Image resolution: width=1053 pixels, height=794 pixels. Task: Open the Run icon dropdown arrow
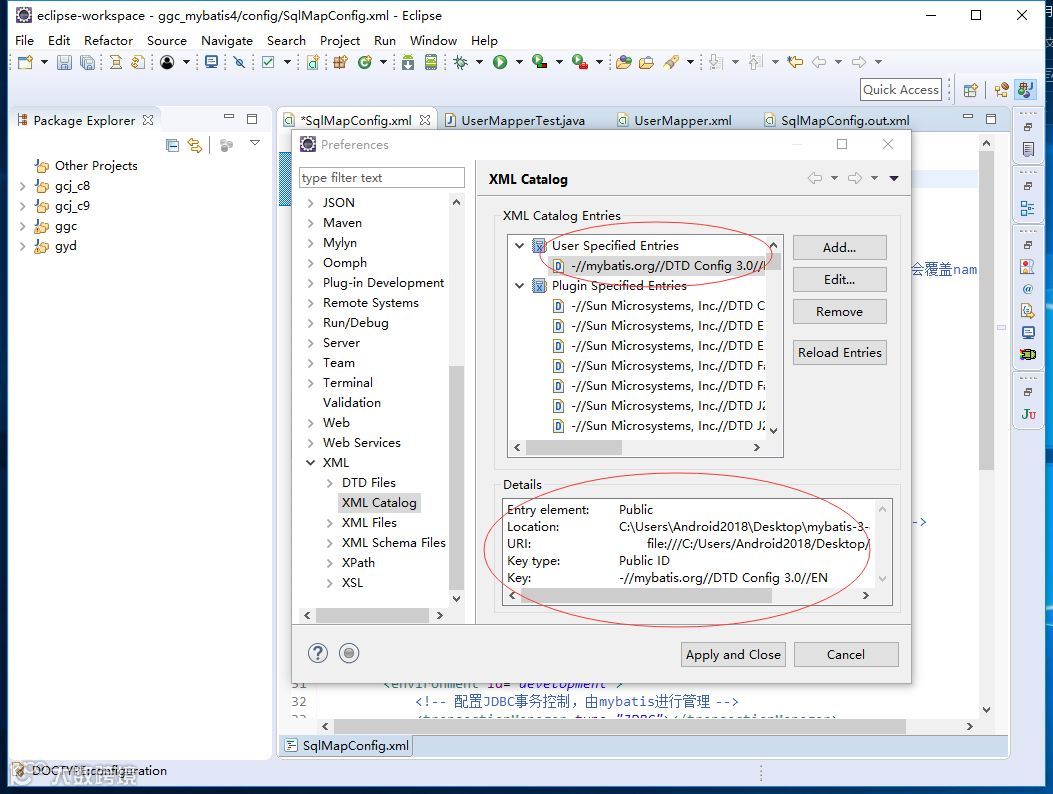click(x=519, y=62)
